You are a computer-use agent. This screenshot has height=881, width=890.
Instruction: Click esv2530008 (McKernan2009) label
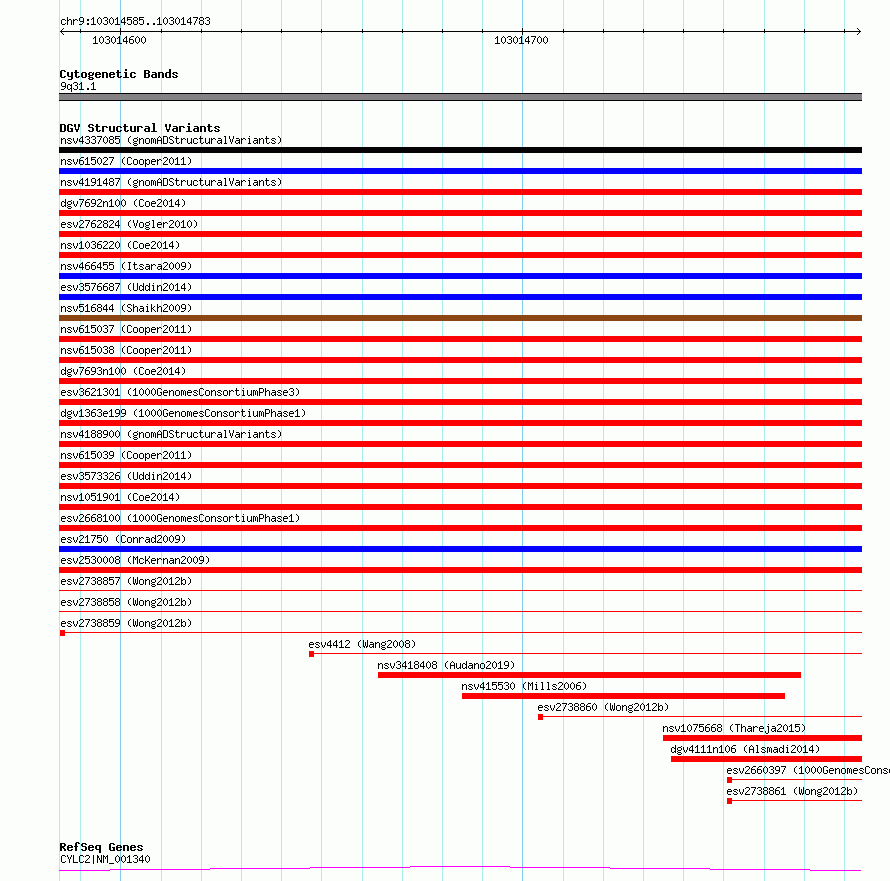click(x=135, y=560)
